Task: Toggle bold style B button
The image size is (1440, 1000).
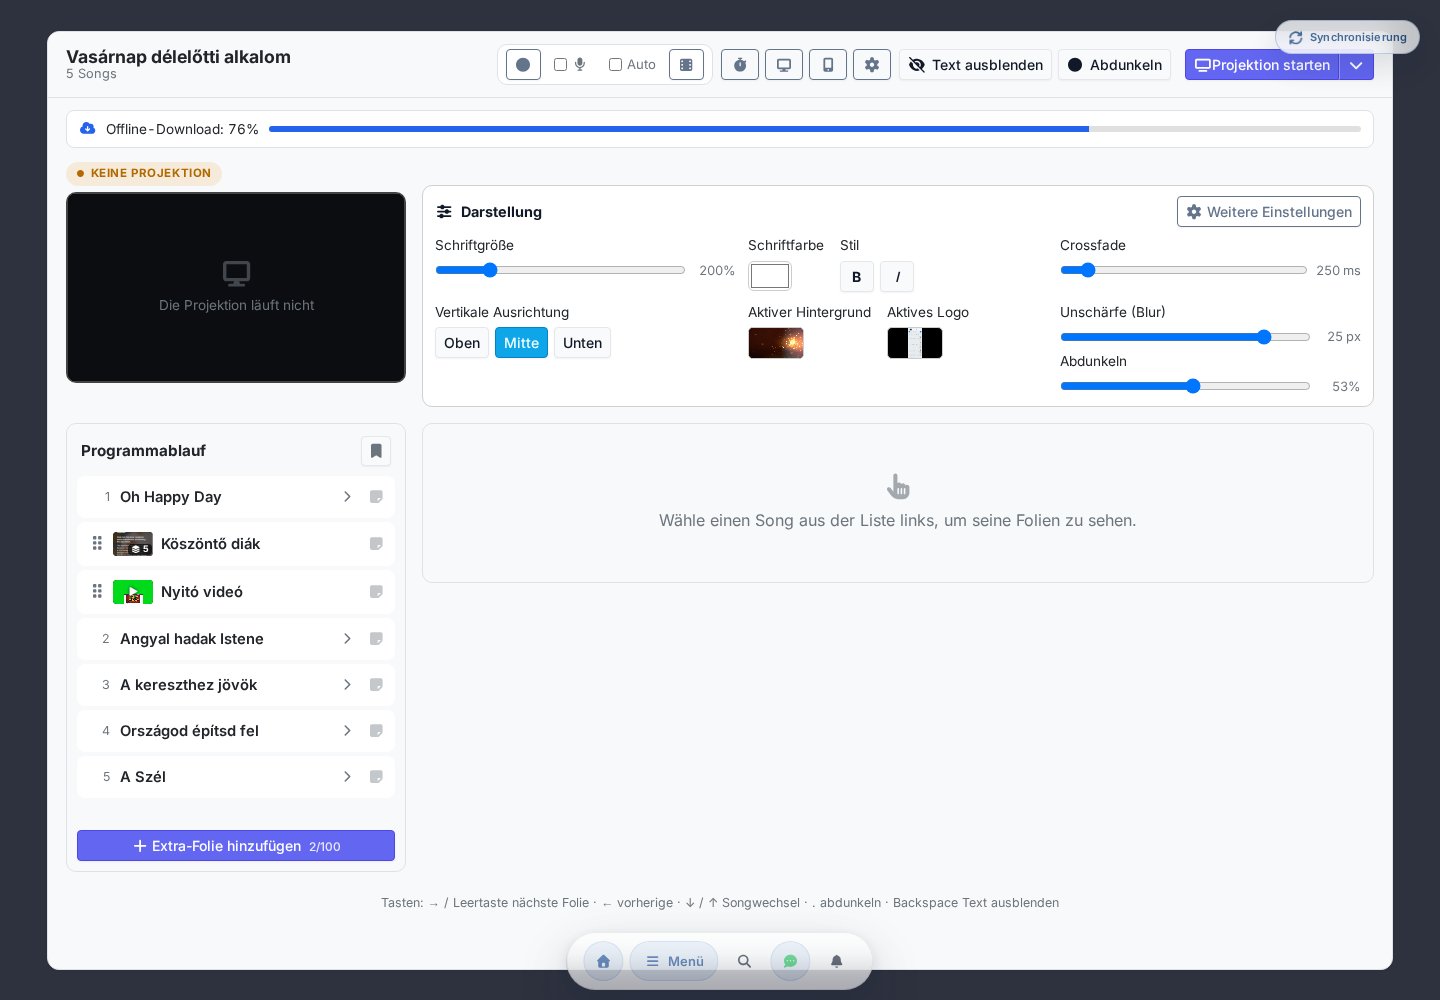Action: click(856, 277)
